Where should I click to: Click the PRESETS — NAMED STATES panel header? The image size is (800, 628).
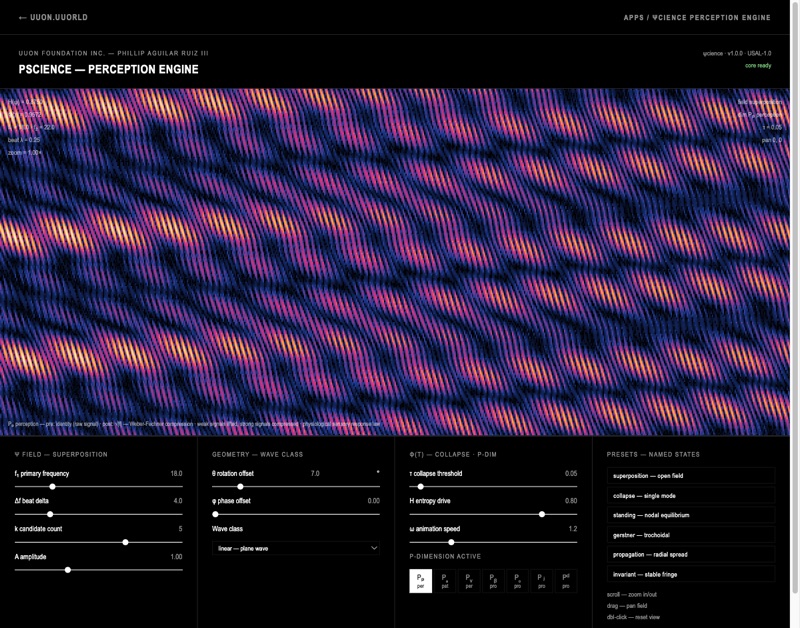[x=653, y=454]
